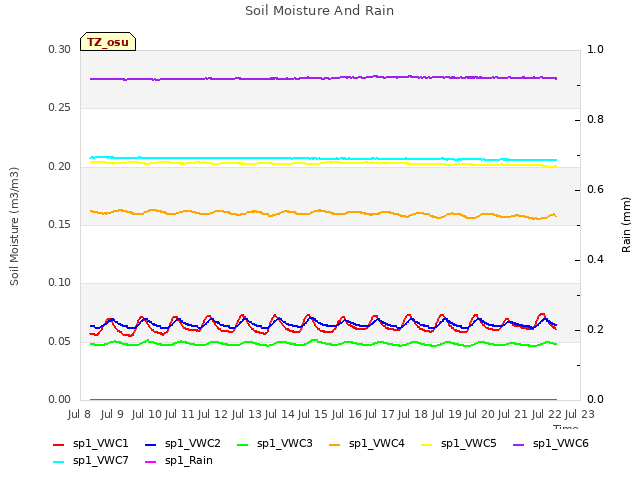
Task: Toggle sp1_VWC4 legend entry
Action: 367,444
